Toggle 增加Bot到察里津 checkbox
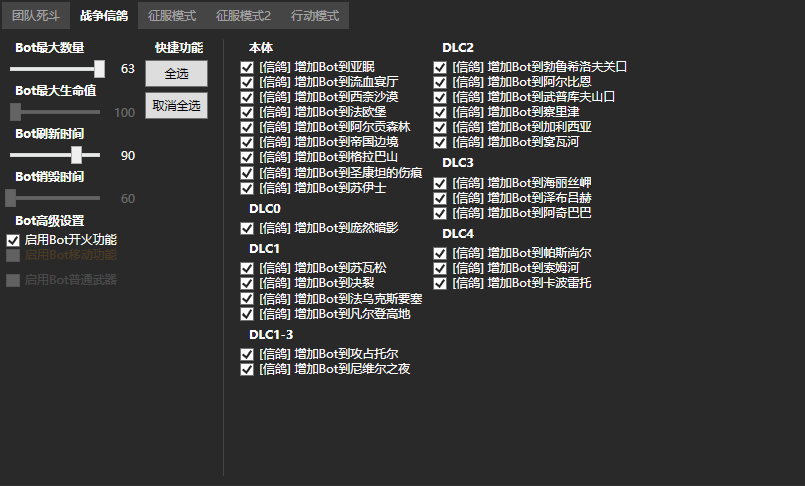The height and width of the screenshot is (486, 805). click(440, 112)
